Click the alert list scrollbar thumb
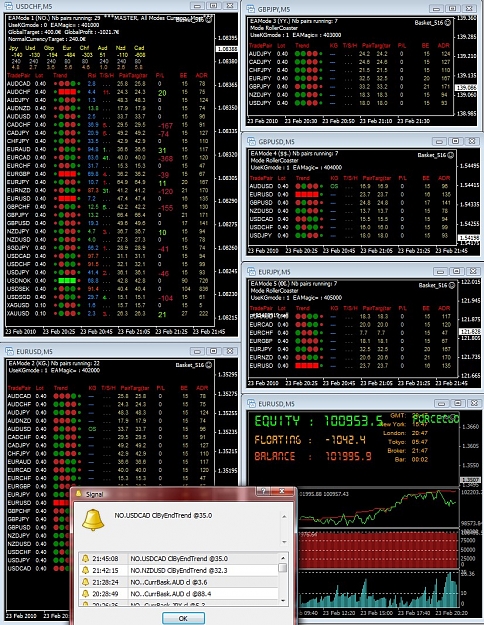Image resolution: width=484 pixels, height=625 pixels. click(x=283, y=568)
